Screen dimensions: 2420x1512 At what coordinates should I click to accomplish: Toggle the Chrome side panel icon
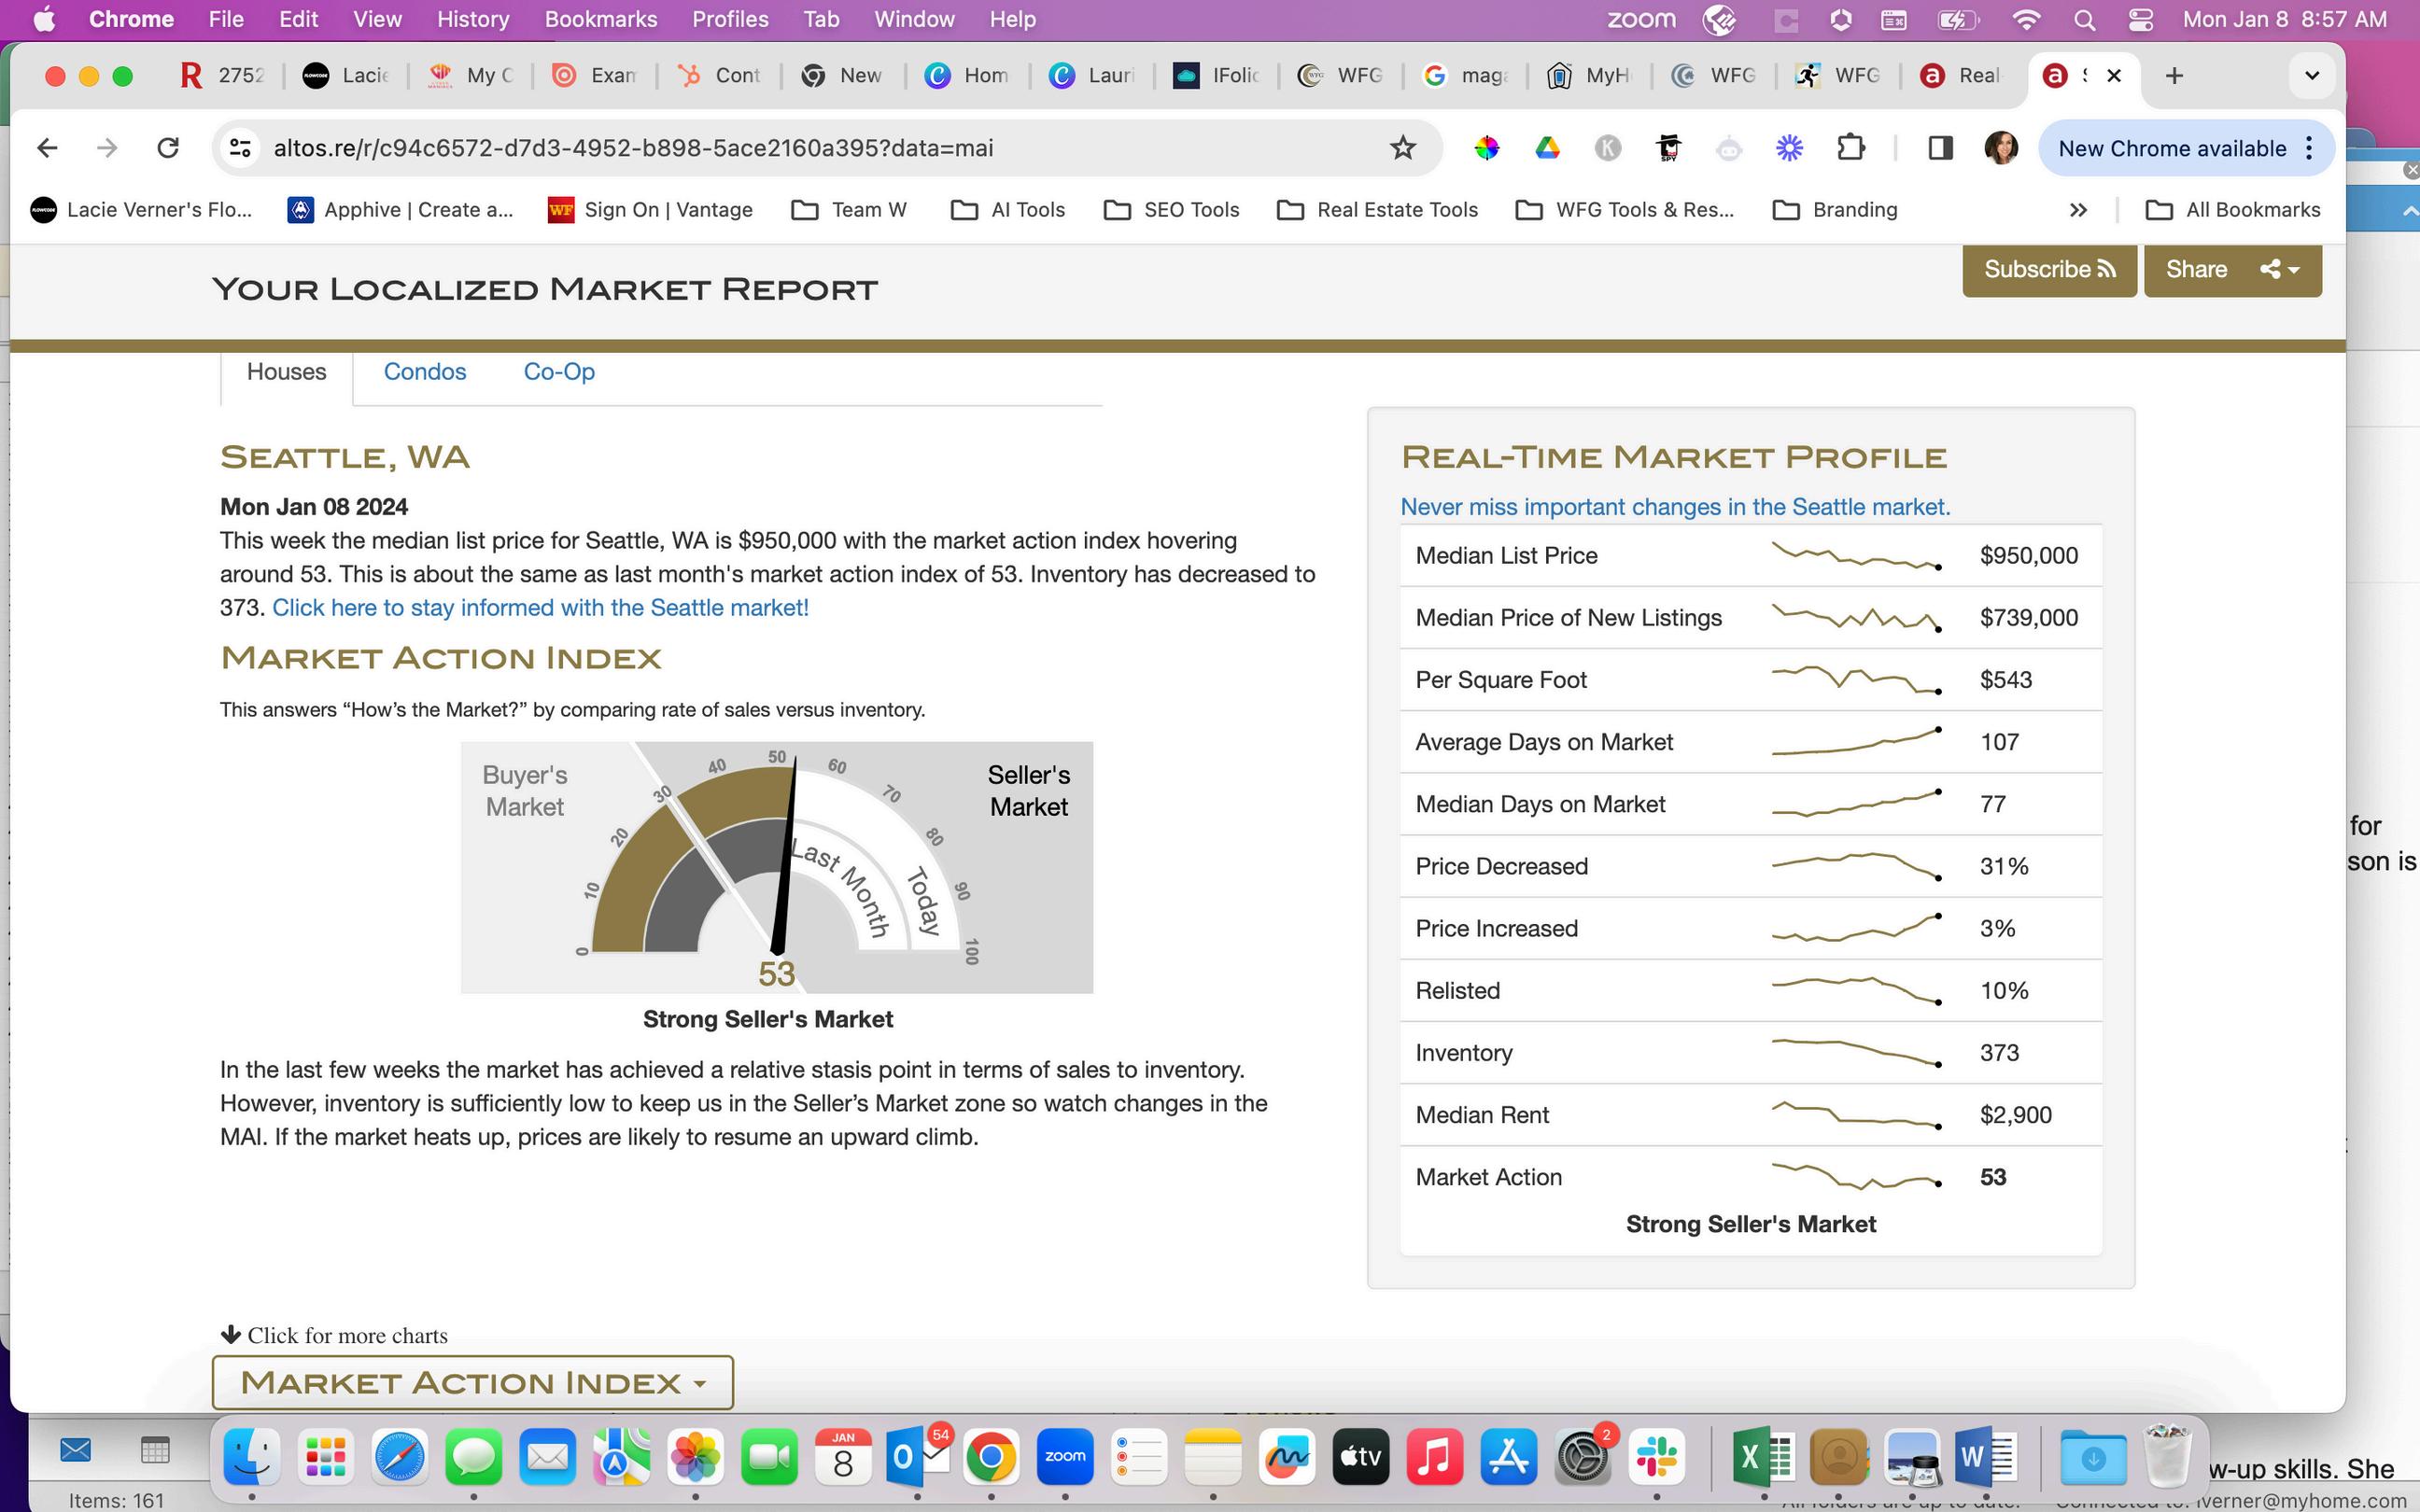click(x=1940, y=148)
